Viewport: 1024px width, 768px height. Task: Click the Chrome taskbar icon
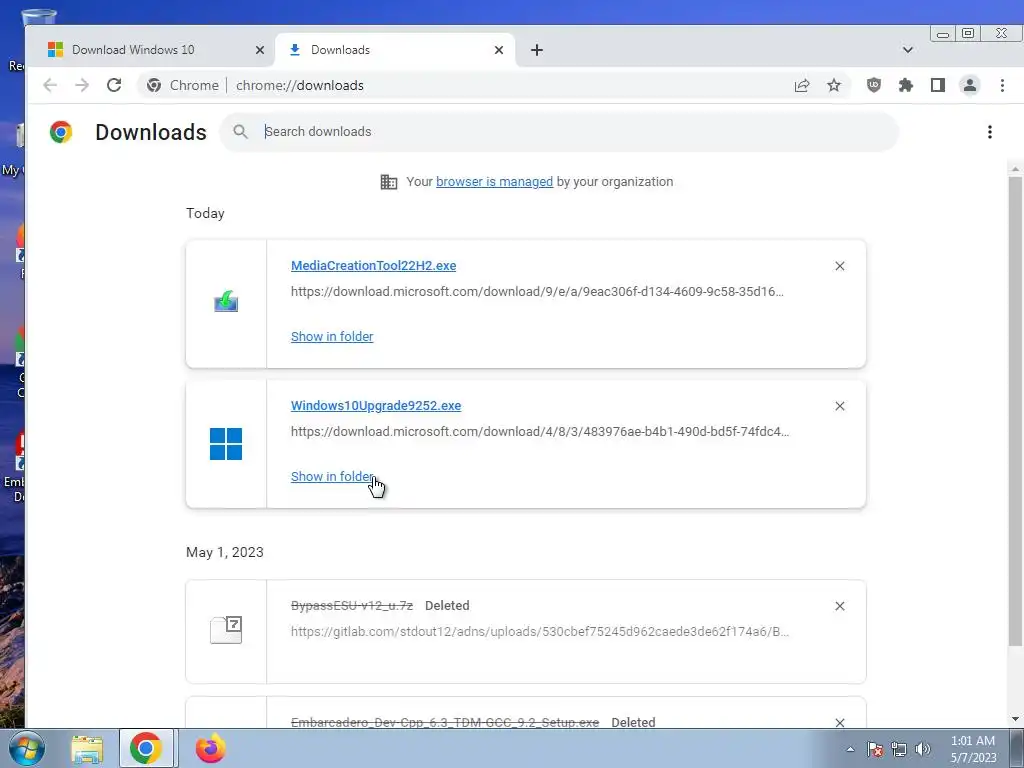pos(146,748)
